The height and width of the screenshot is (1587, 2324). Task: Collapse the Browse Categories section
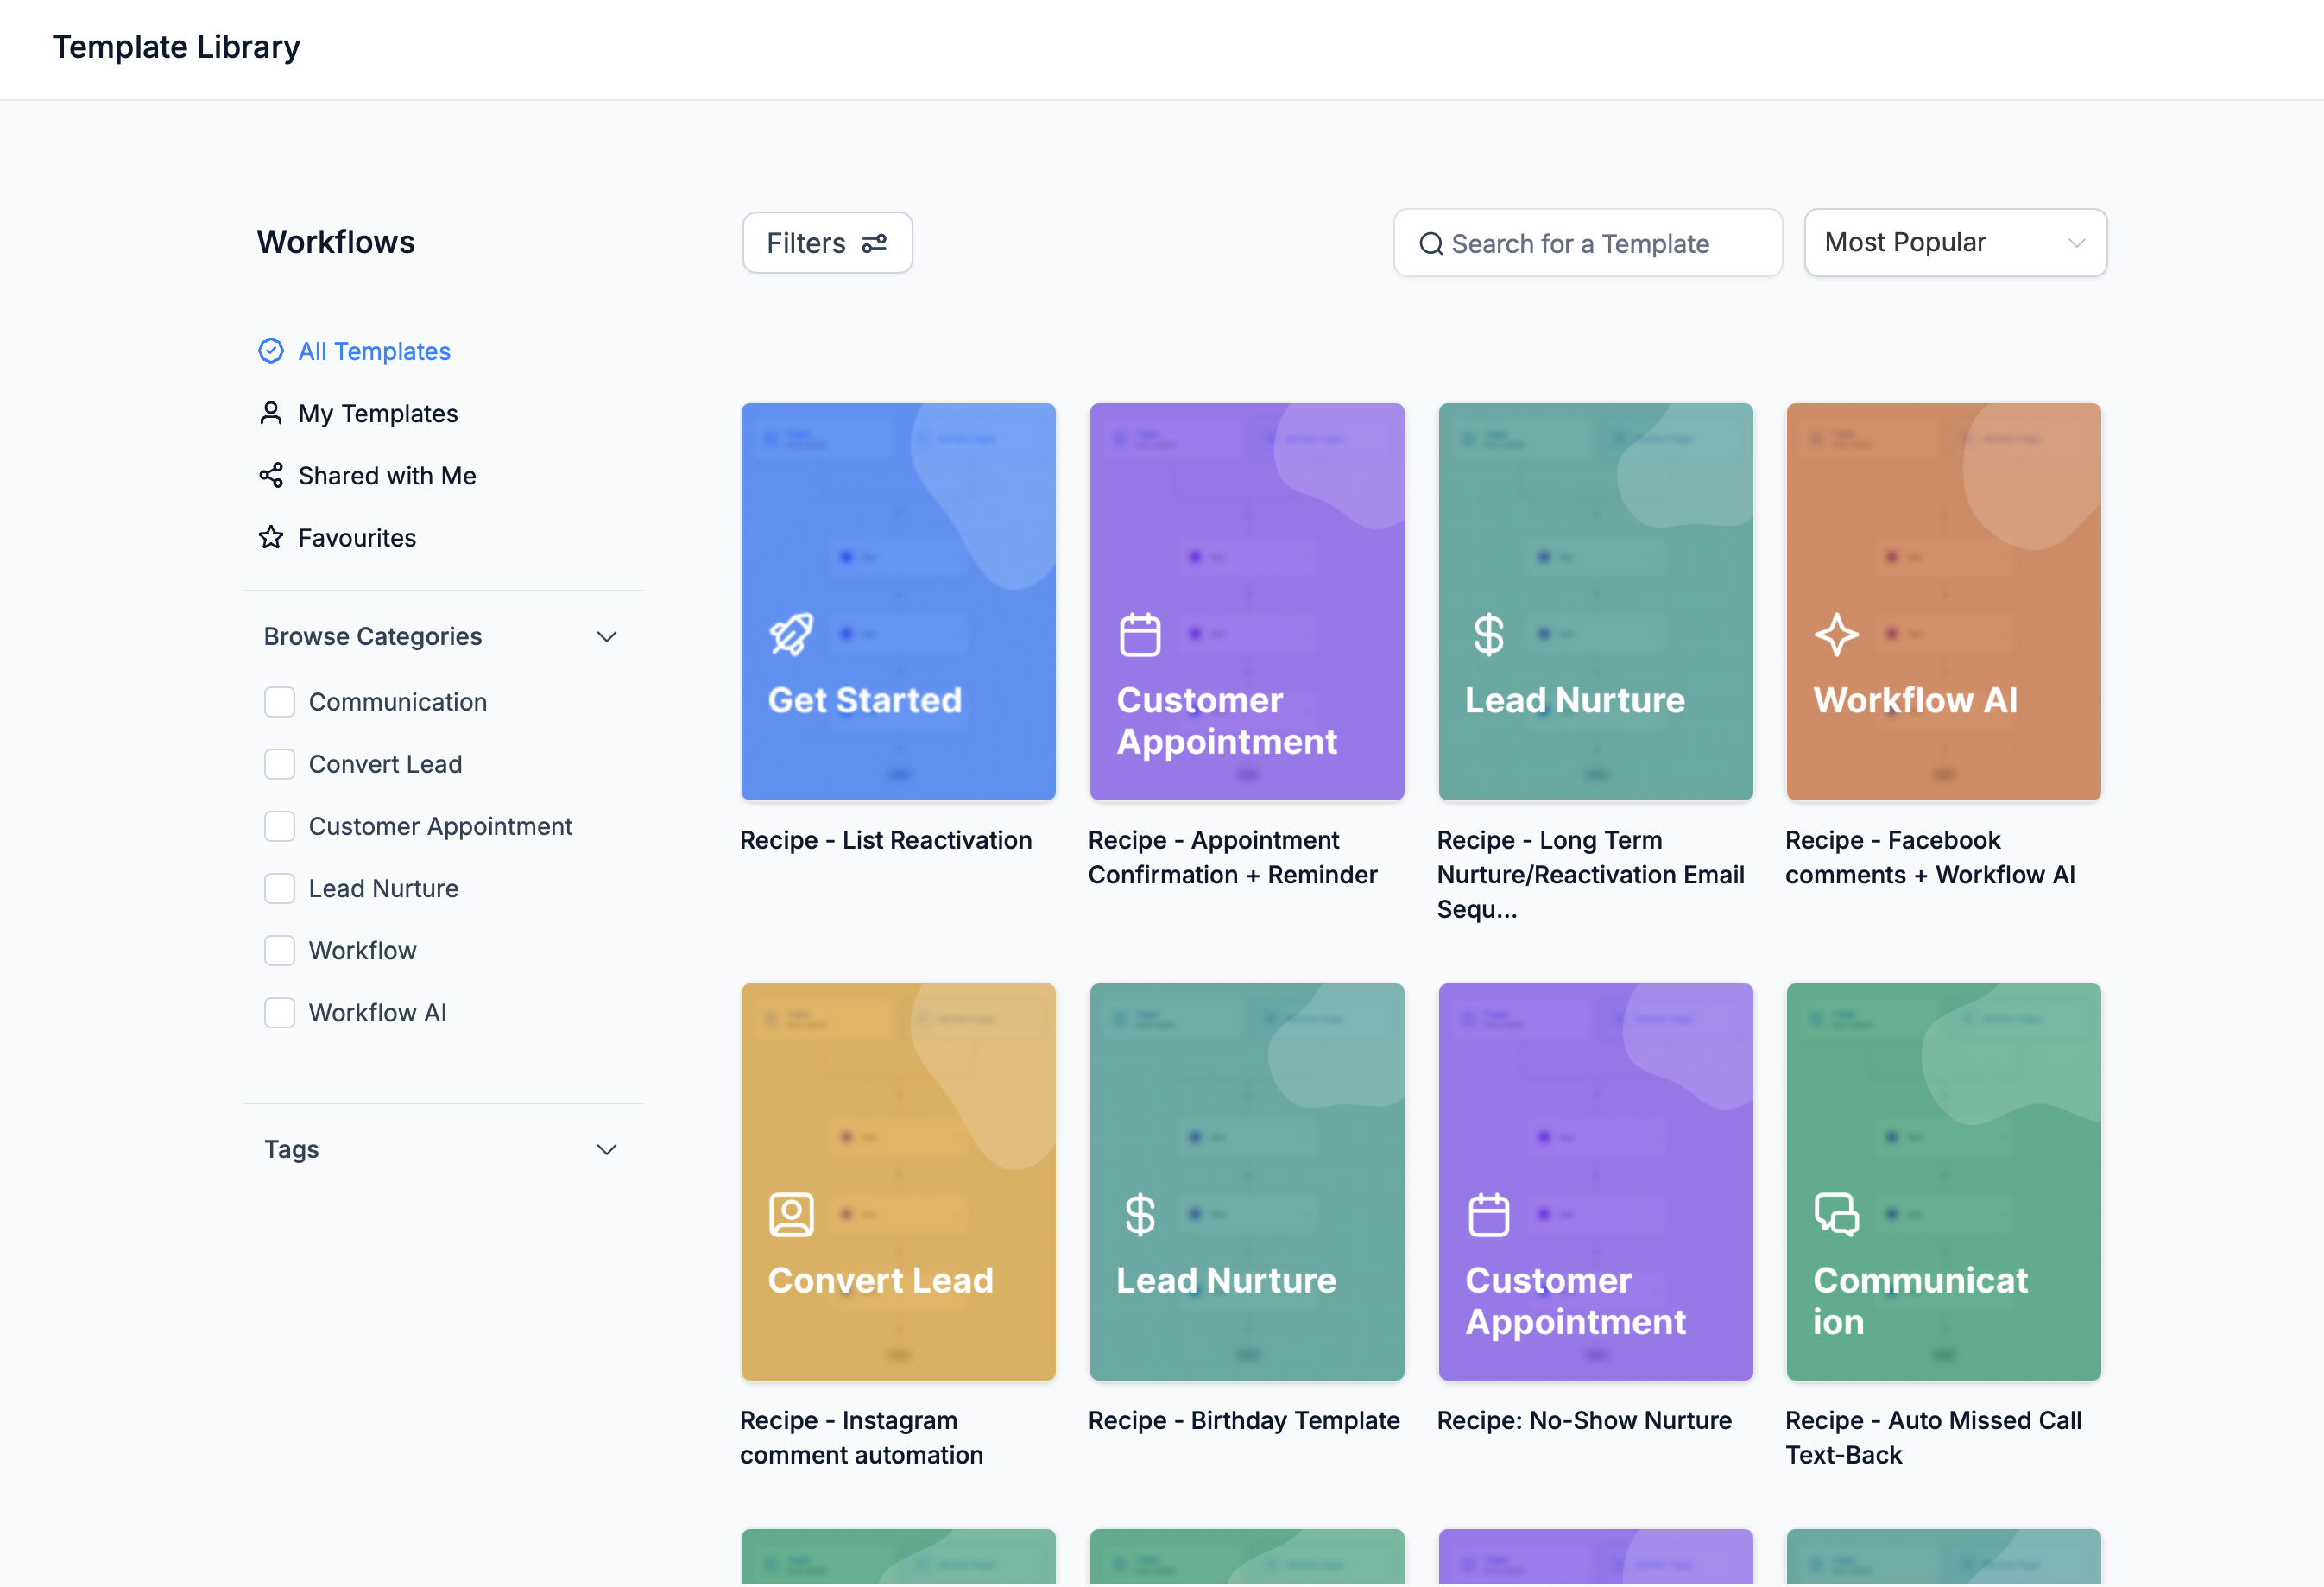607,636
